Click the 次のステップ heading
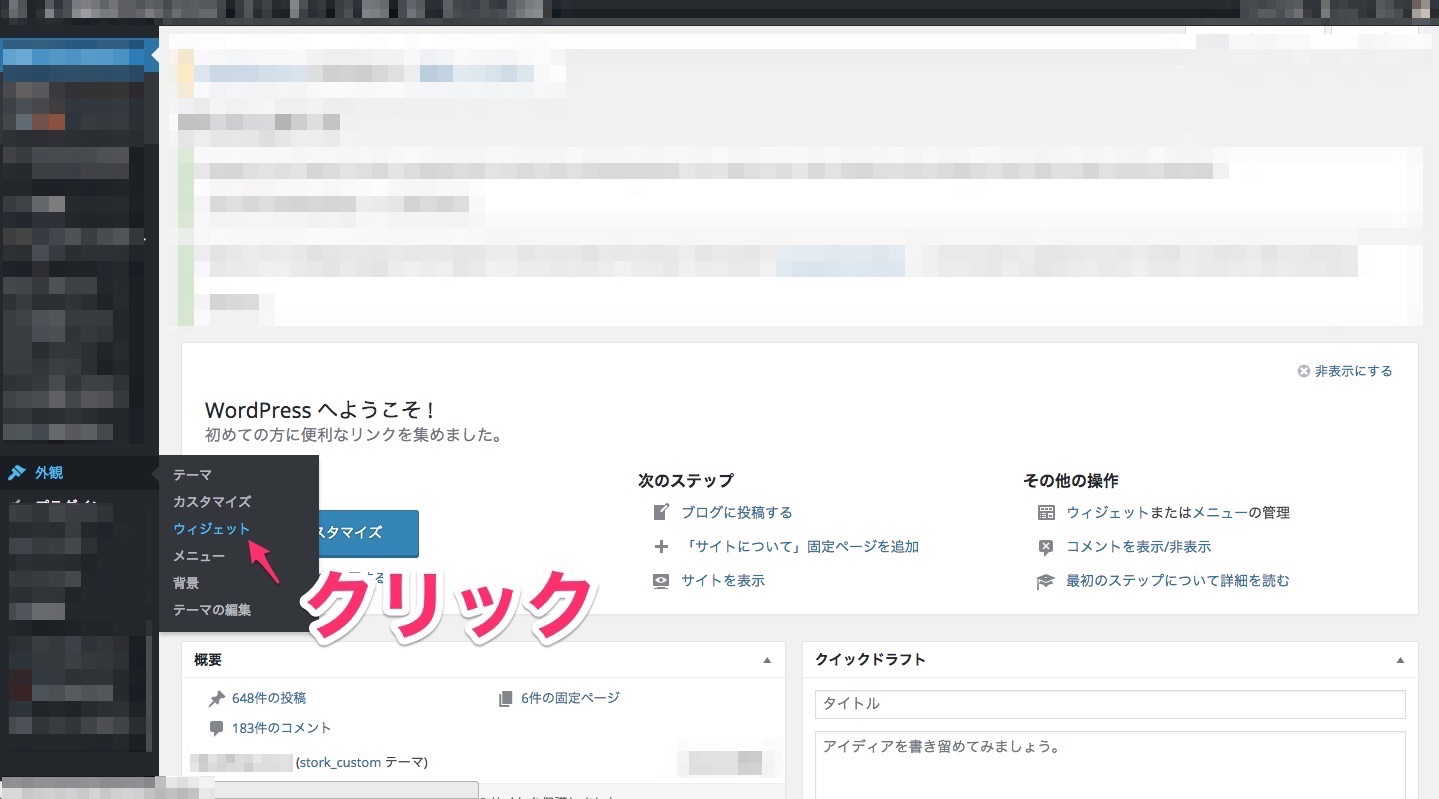The image size is (1439, 799). click(x=686, y=481)
